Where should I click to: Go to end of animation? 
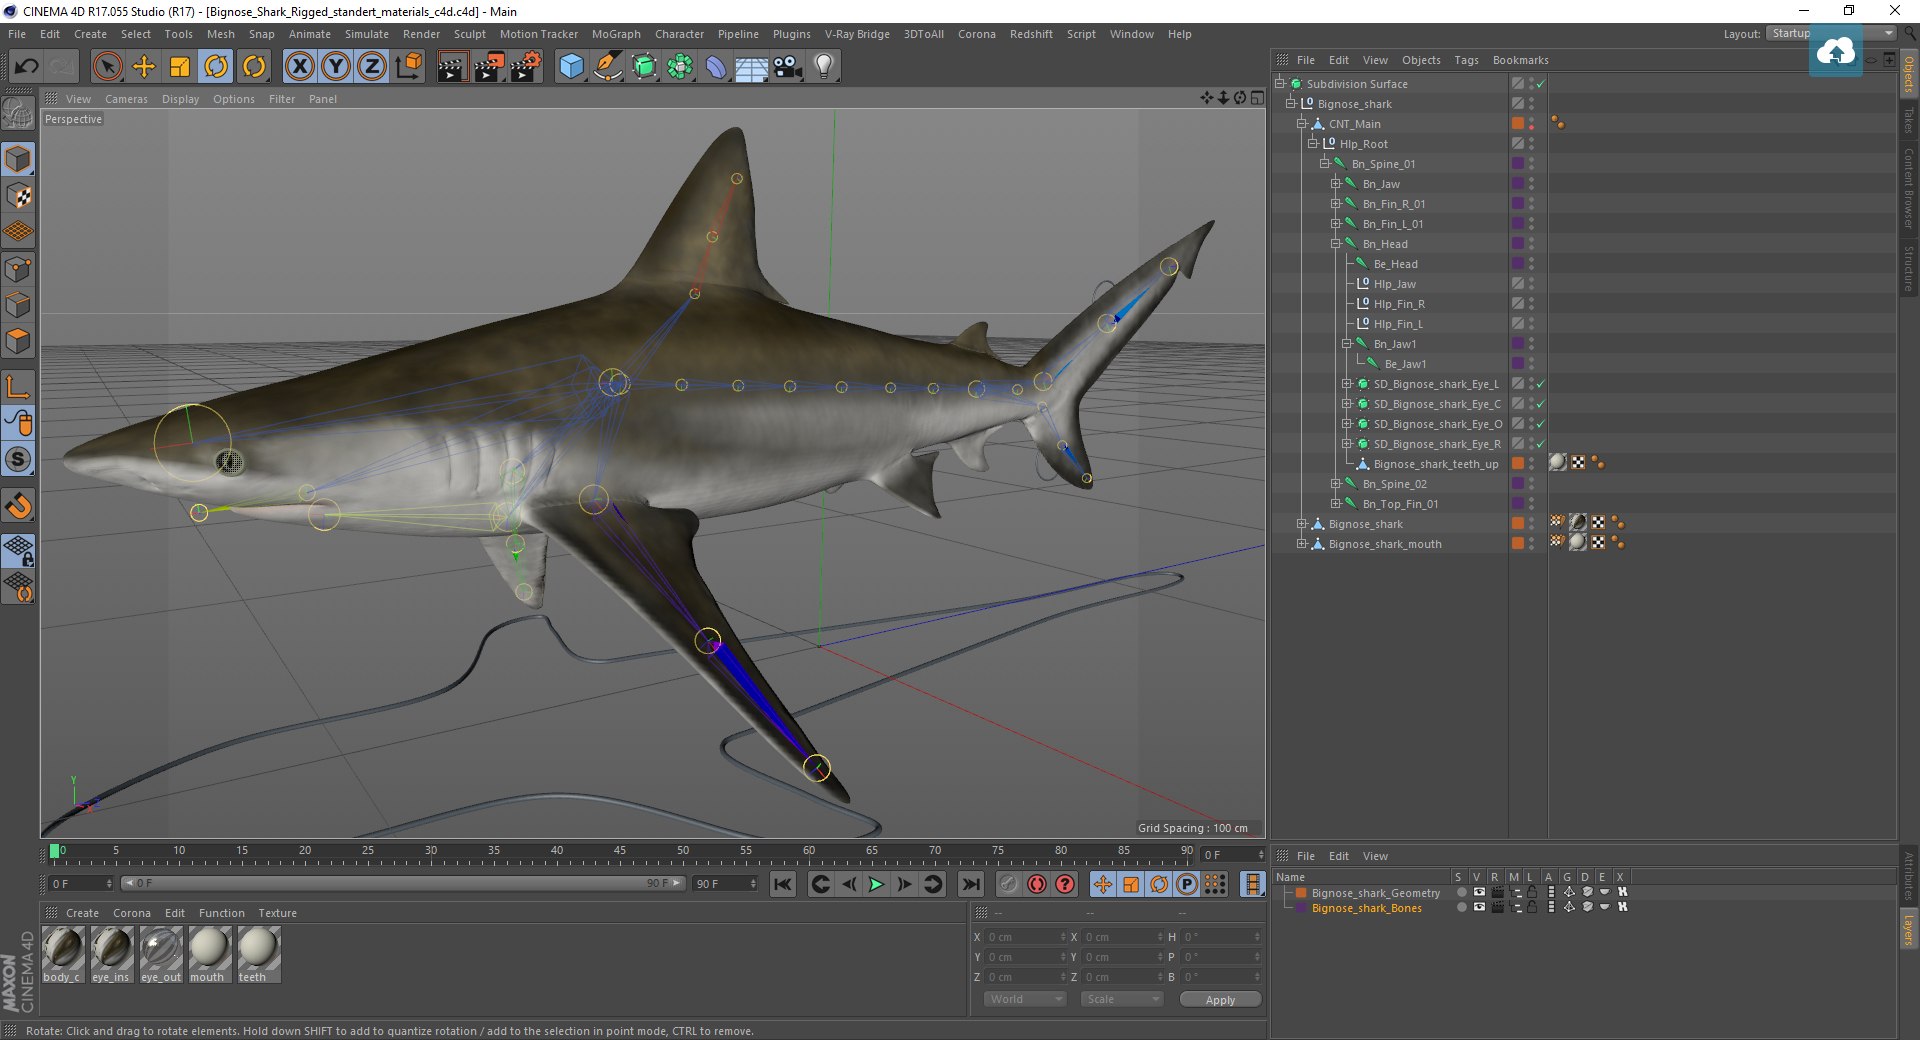tap(970, 884)
